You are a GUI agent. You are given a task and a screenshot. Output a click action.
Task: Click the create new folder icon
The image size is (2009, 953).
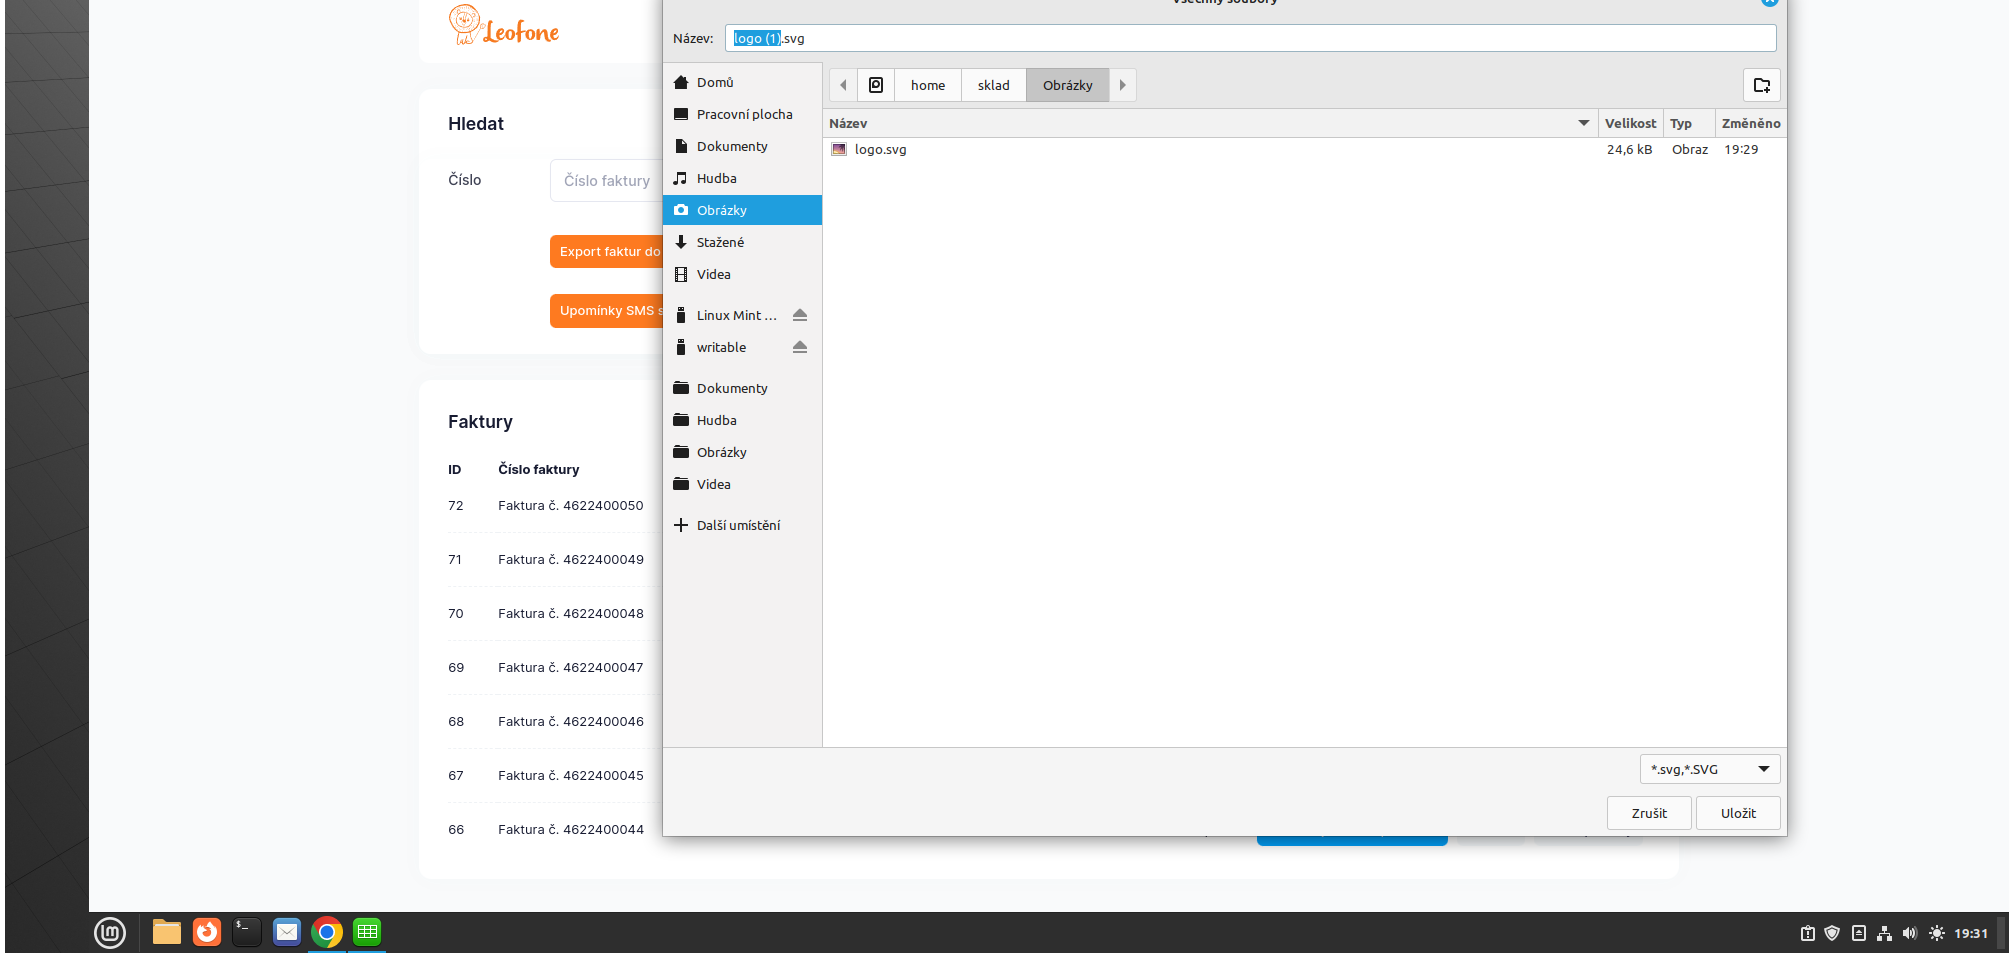[x=1761, y=85]
